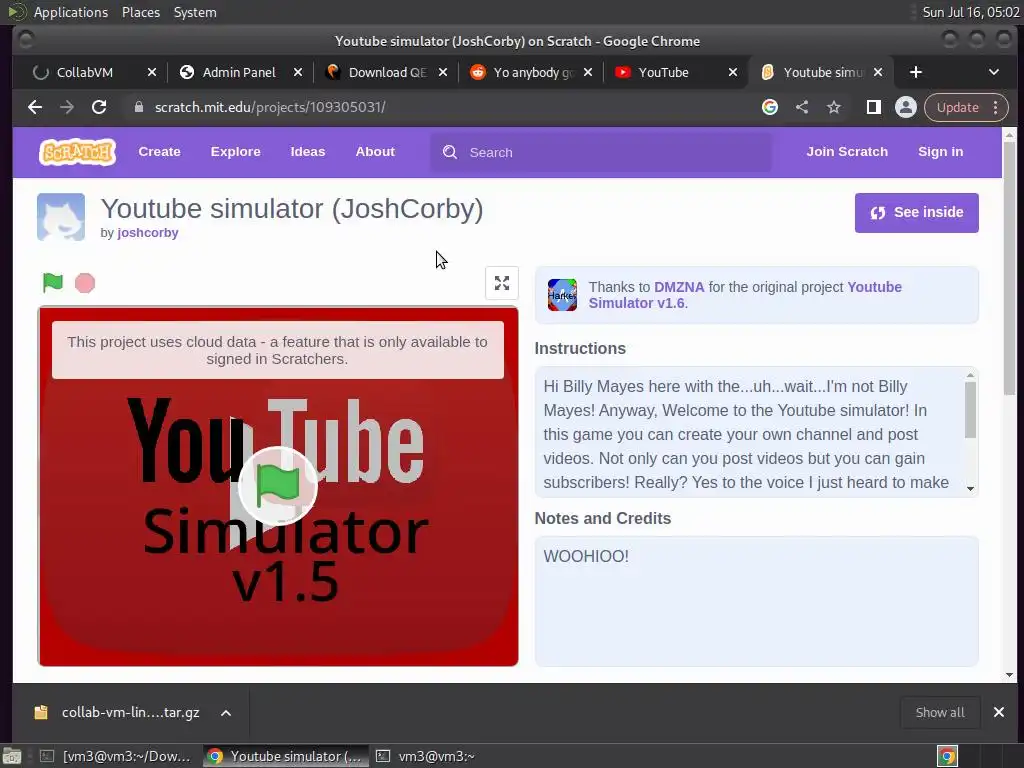Switch to the CollabVM tab
Image resolution: width=1024 pixels, height=768 pixels.
[84, 72]
